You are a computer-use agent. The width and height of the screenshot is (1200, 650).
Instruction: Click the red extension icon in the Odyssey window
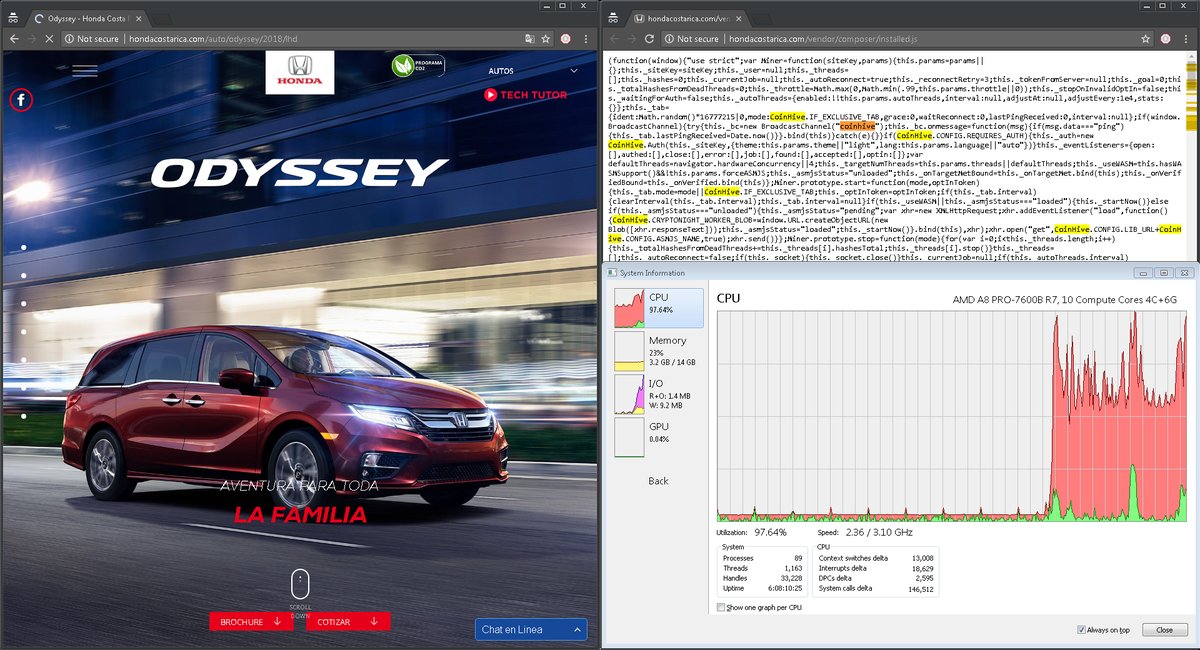tap(566, 38)
